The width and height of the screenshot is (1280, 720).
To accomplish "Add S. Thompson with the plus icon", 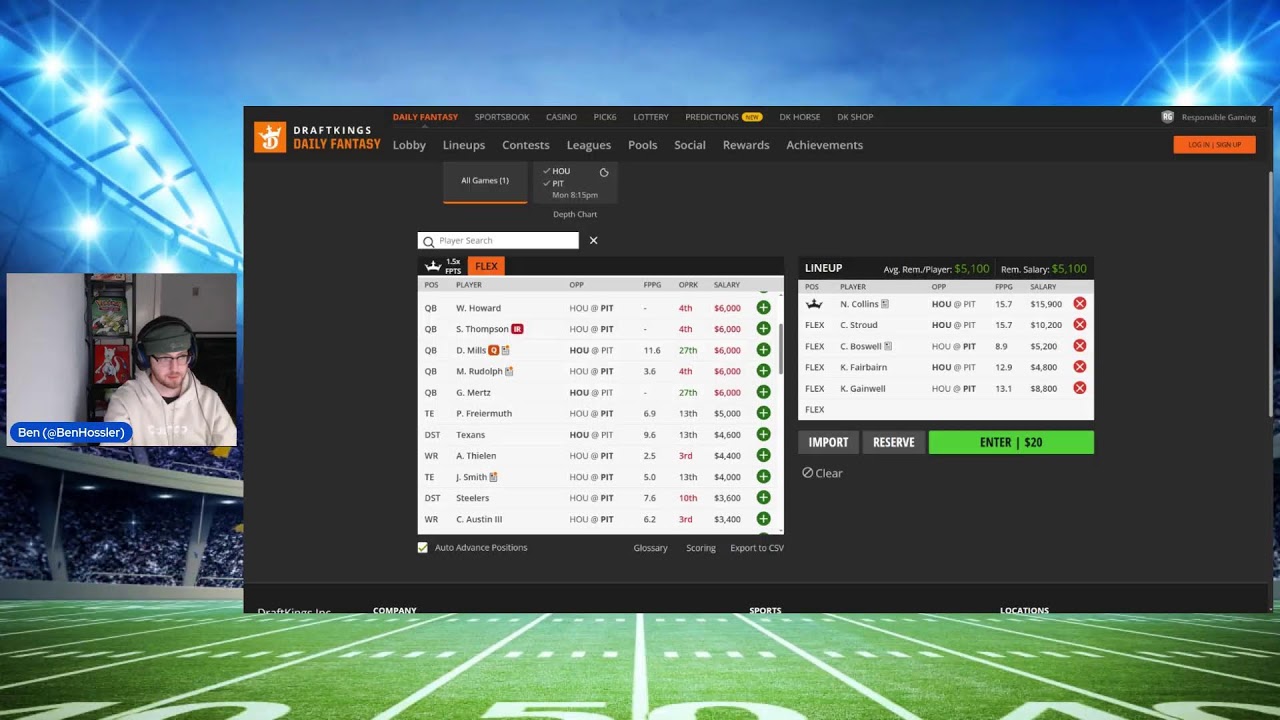I will 763,329.
